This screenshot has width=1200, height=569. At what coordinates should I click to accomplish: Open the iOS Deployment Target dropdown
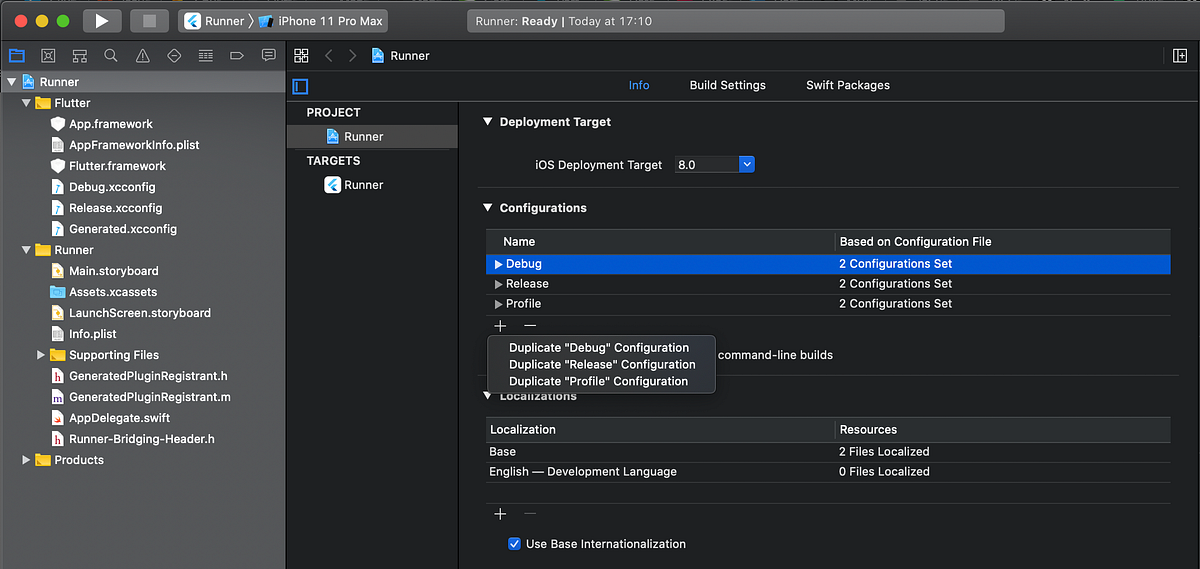(747, 165)
